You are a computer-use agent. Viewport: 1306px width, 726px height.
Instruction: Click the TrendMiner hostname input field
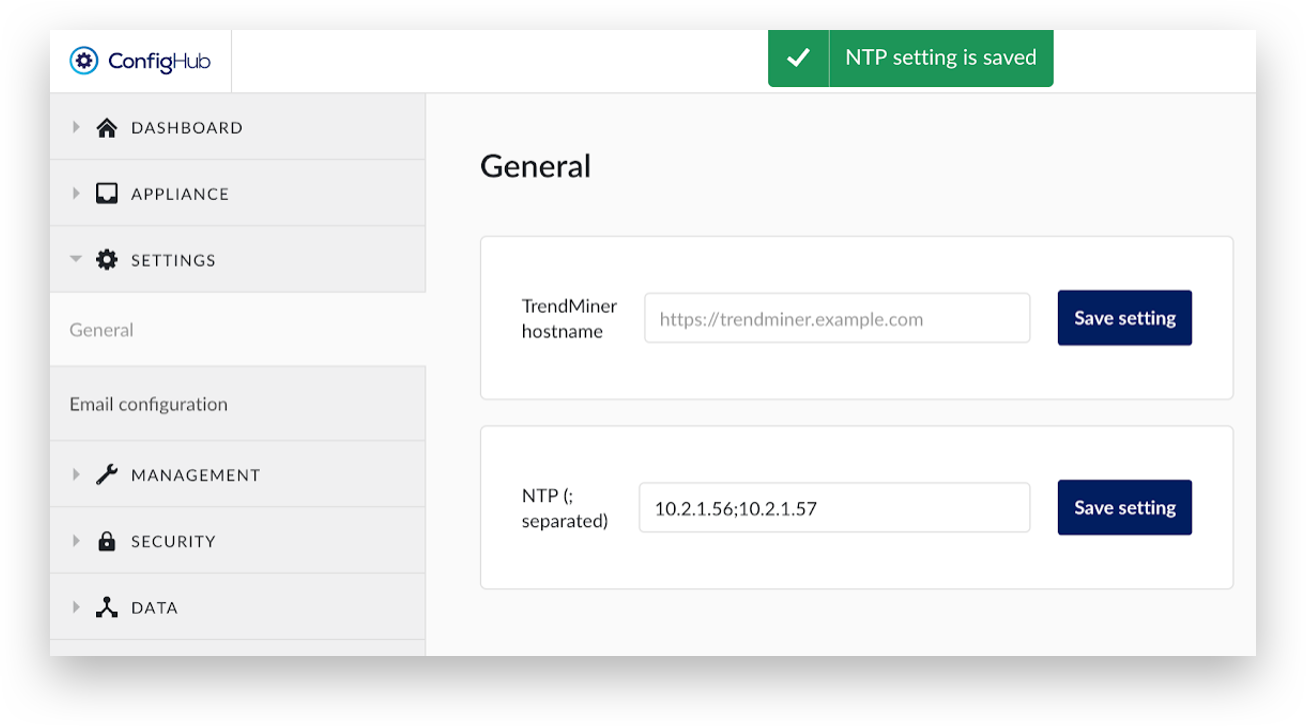(837, 319)
